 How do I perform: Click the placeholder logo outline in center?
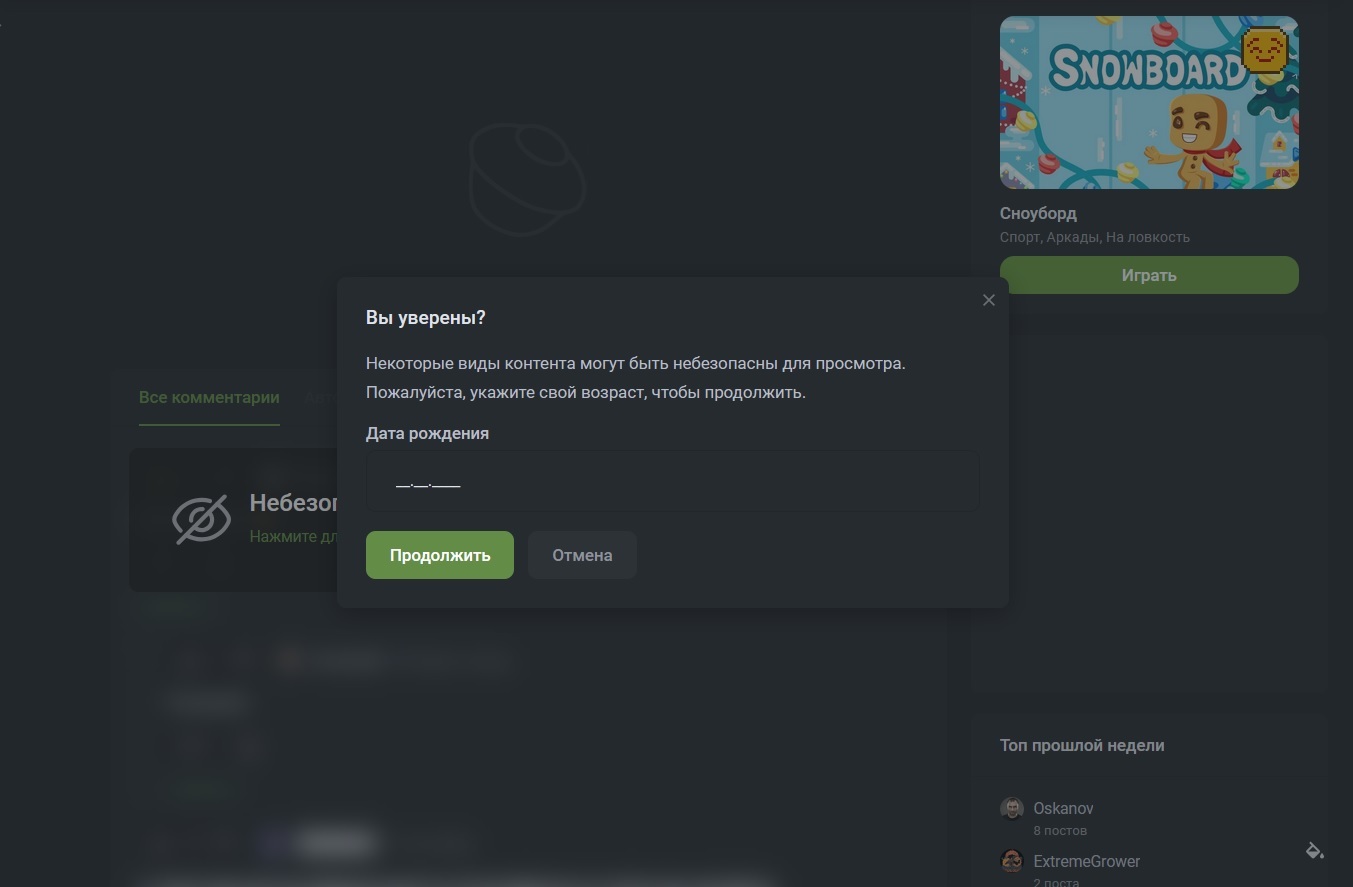pyautogui.click(x=527, y=180)
